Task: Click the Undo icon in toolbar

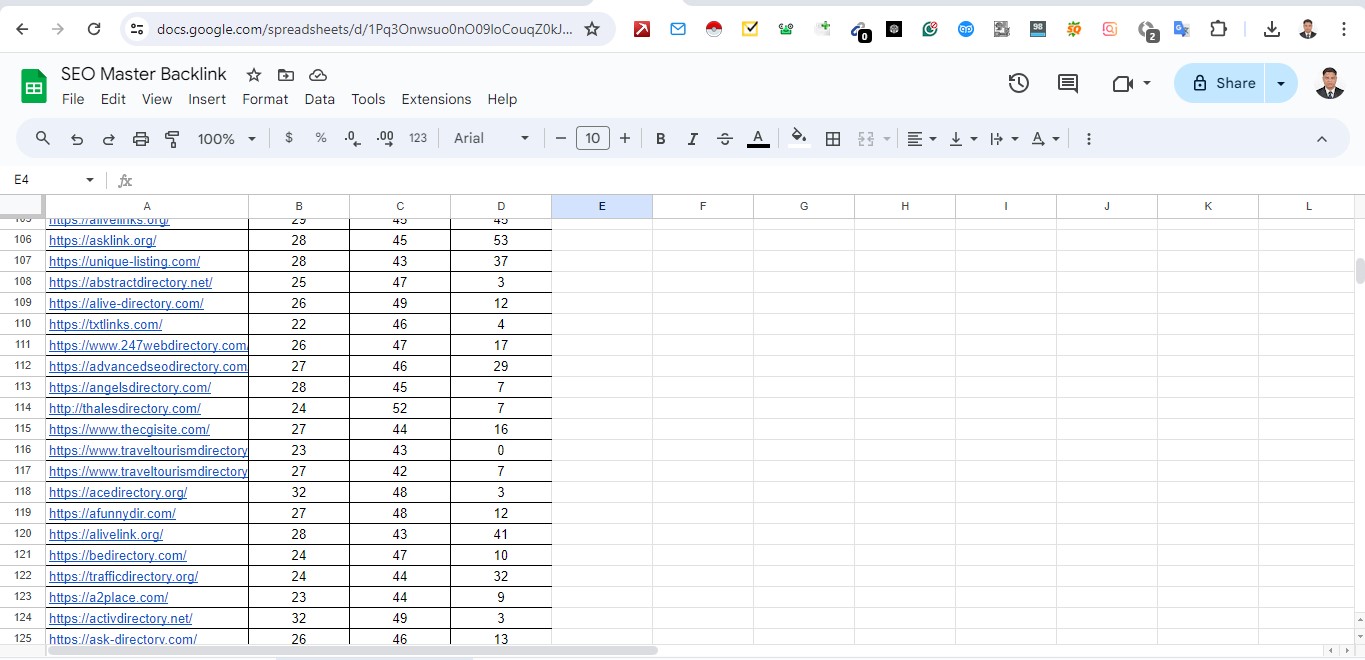Action: click(x=77, y=139)
